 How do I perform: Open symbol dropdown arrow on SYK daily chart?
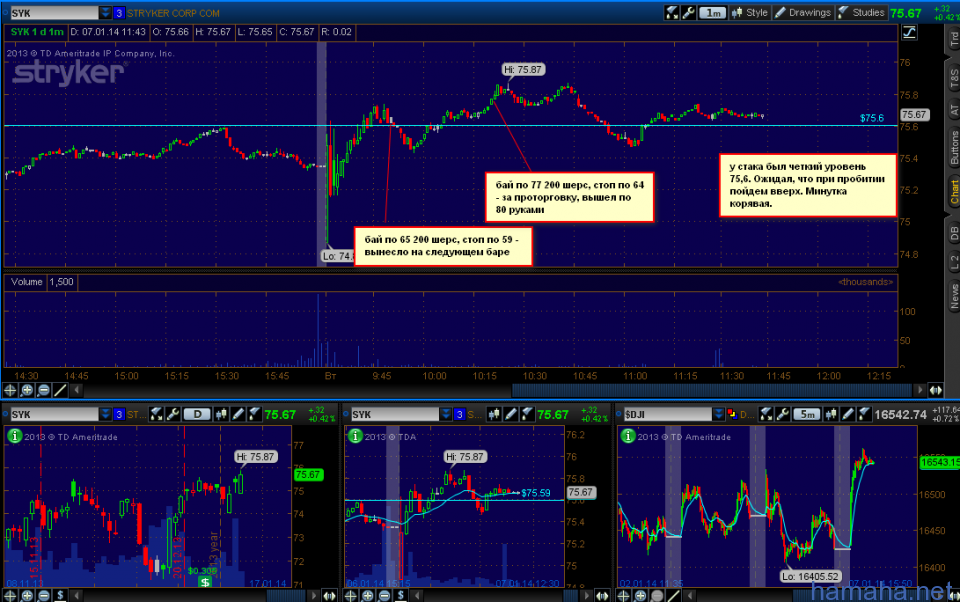[x=105, y=415]
